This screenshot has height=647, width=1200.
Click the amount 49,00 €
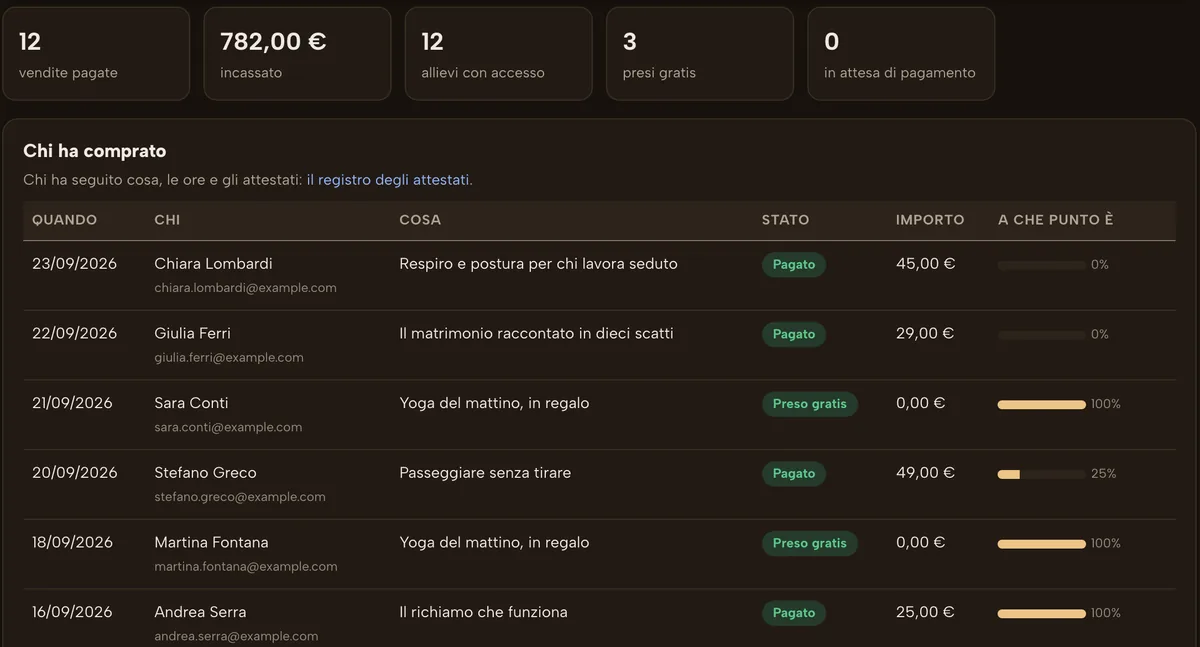pos(926,473)
